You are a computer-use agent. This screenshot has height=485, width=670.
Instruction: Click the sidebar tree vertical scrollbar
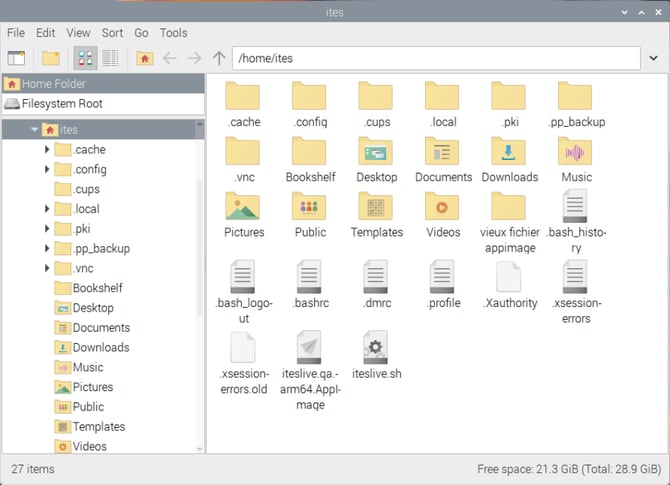[200, 300]
